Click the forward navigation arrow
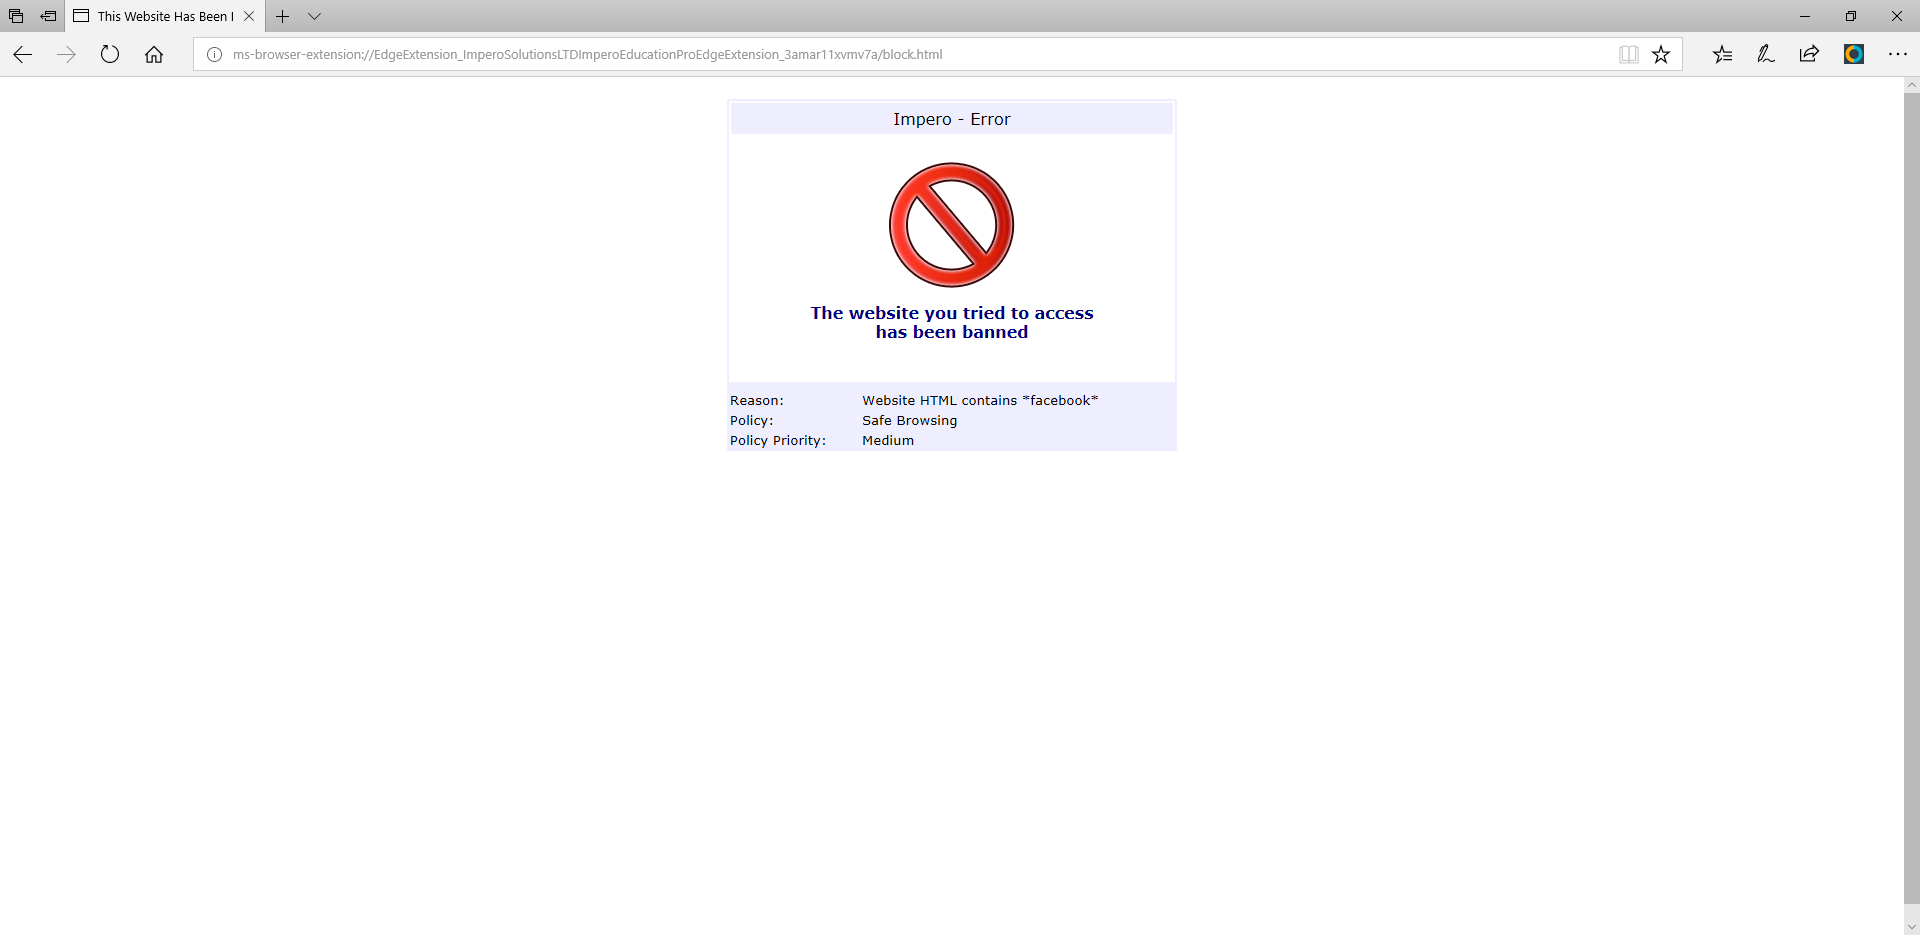The height and width of the screenshot is (935, 1920). click(x=66, y=55)
